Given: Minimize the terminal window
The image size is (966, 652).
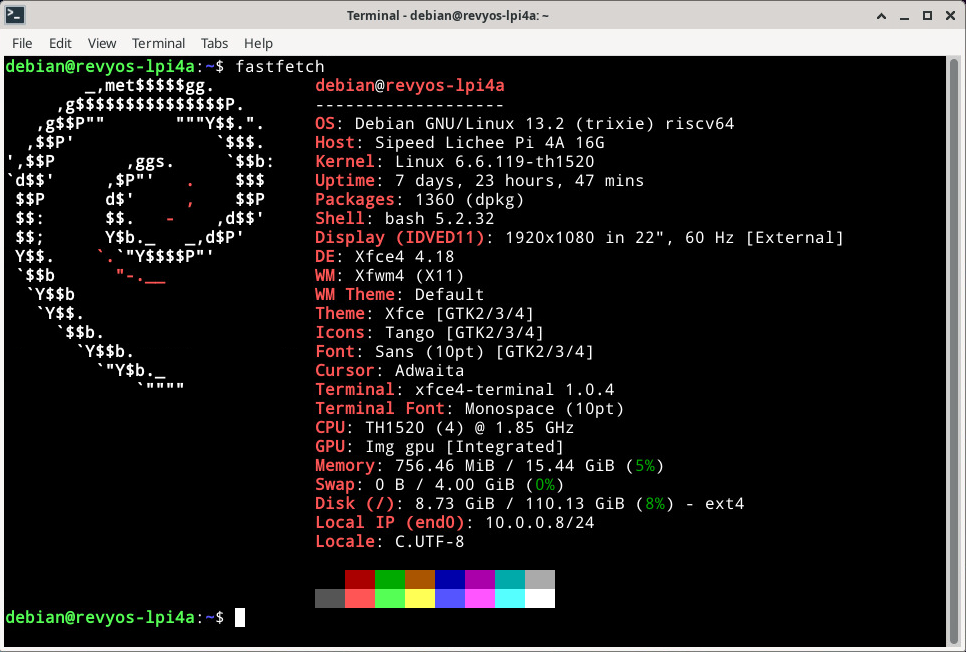Looking at the screenshot, I should tap(905, 15).
